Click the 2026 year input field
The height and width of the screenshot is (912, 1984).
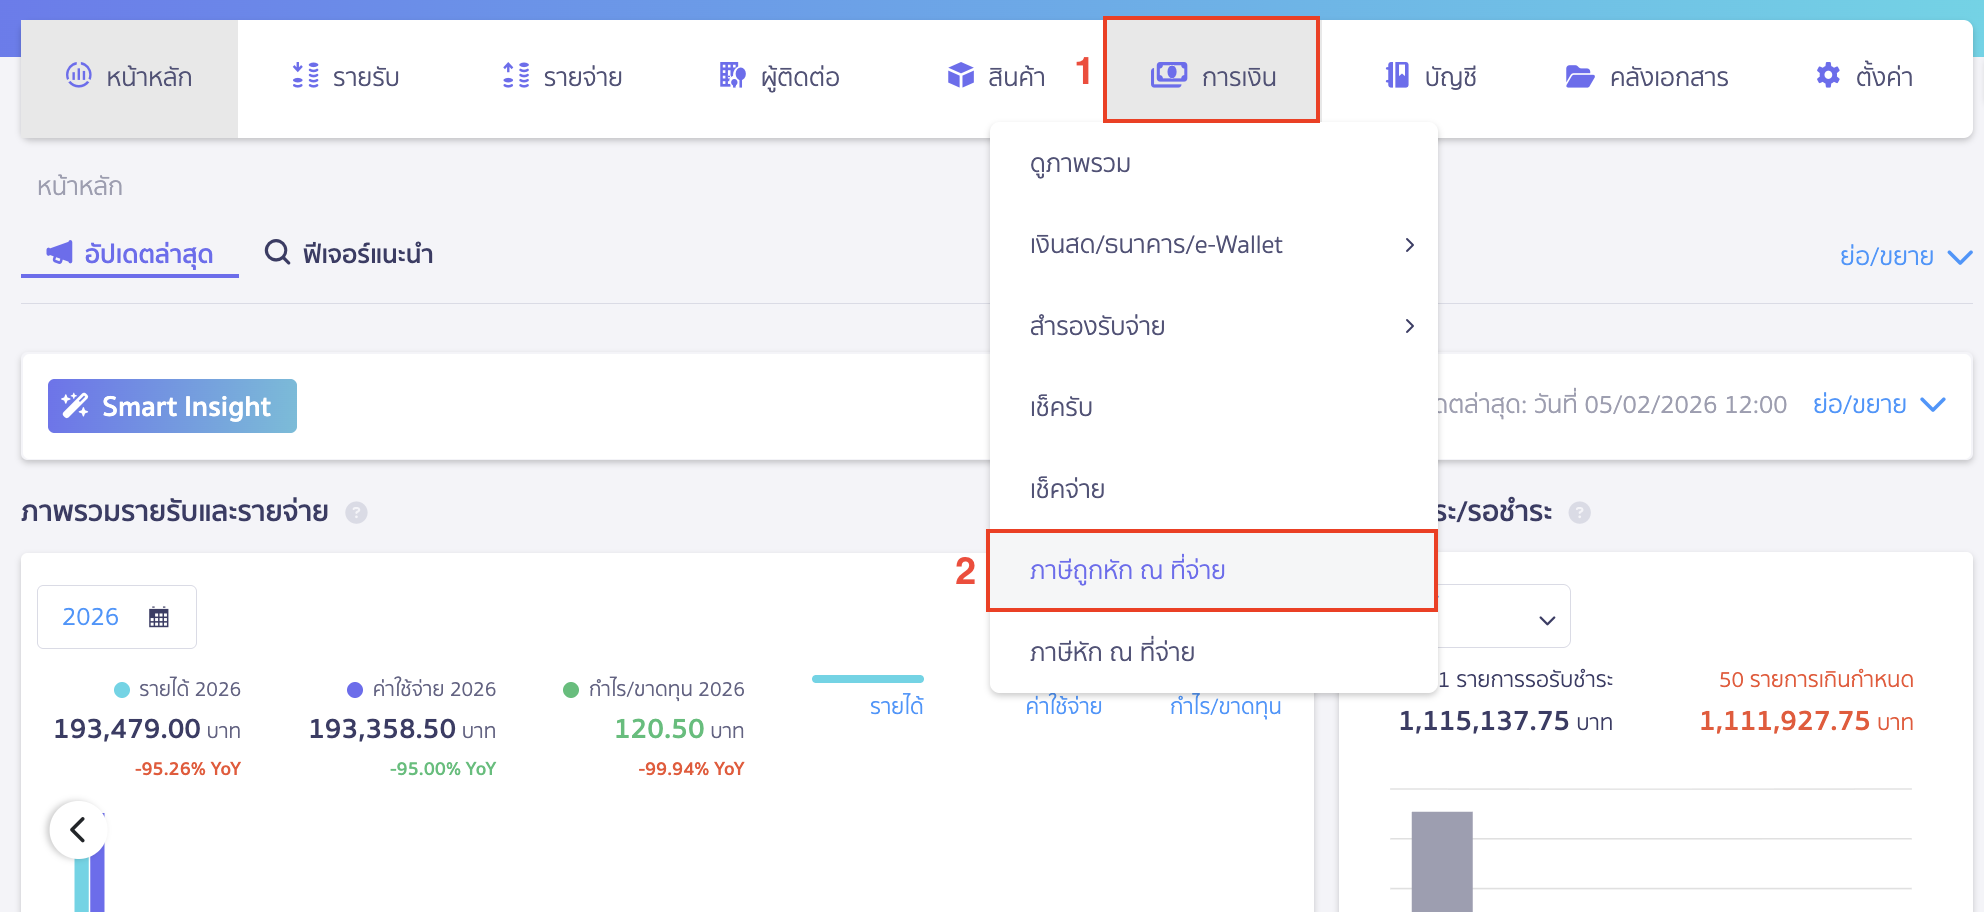91,617
